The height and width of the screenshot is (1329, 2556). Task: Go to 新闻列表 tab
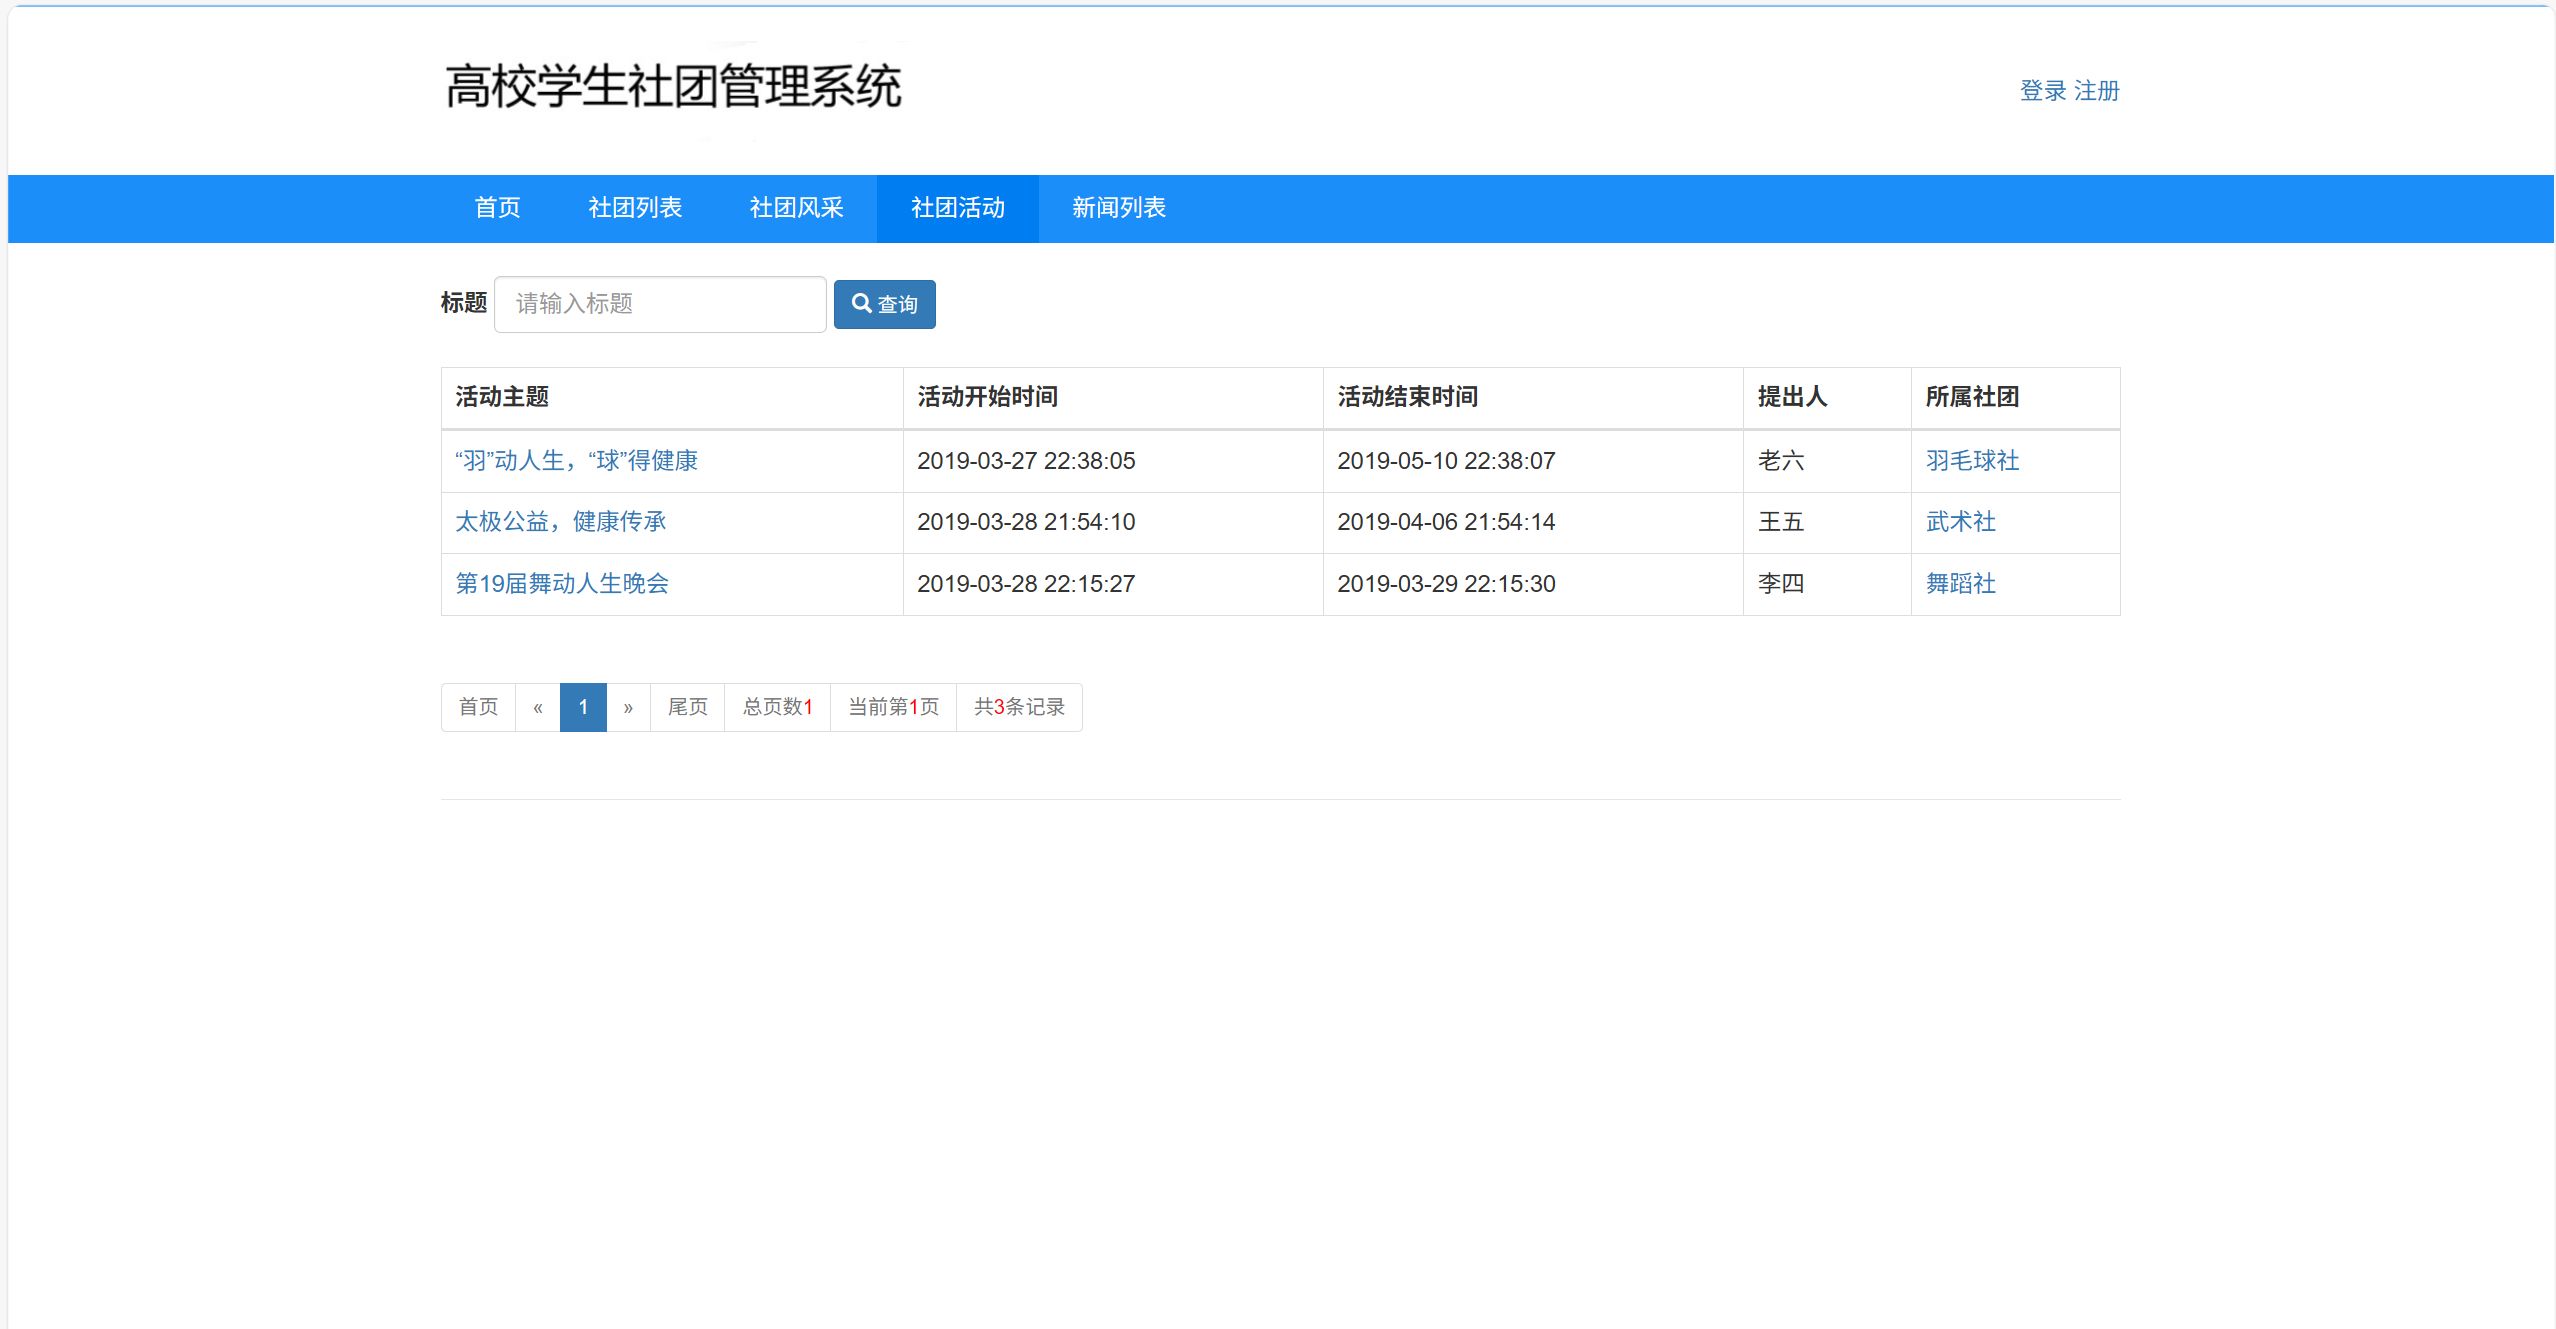point(1119,208)
